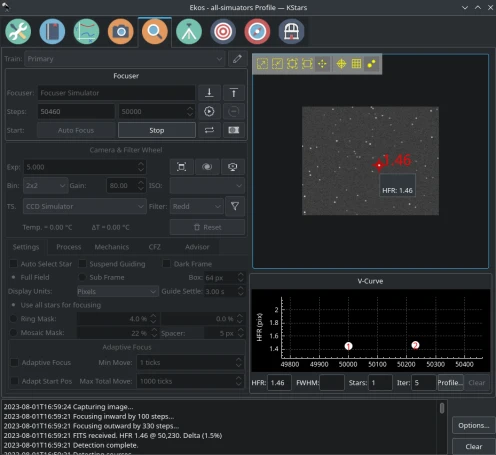Click the capture image film icon

click(x=234, y=130)
